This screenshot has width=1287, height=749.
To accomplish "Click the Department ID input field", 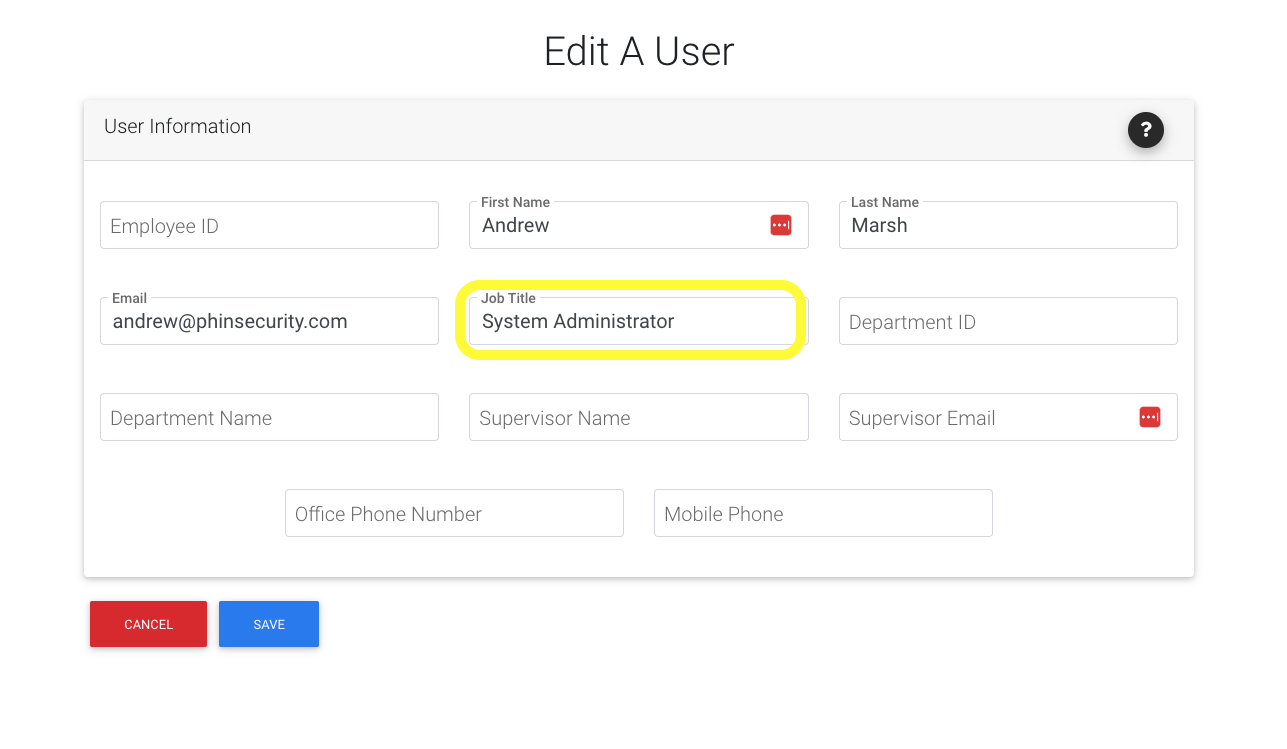I will click(1008, 321).
